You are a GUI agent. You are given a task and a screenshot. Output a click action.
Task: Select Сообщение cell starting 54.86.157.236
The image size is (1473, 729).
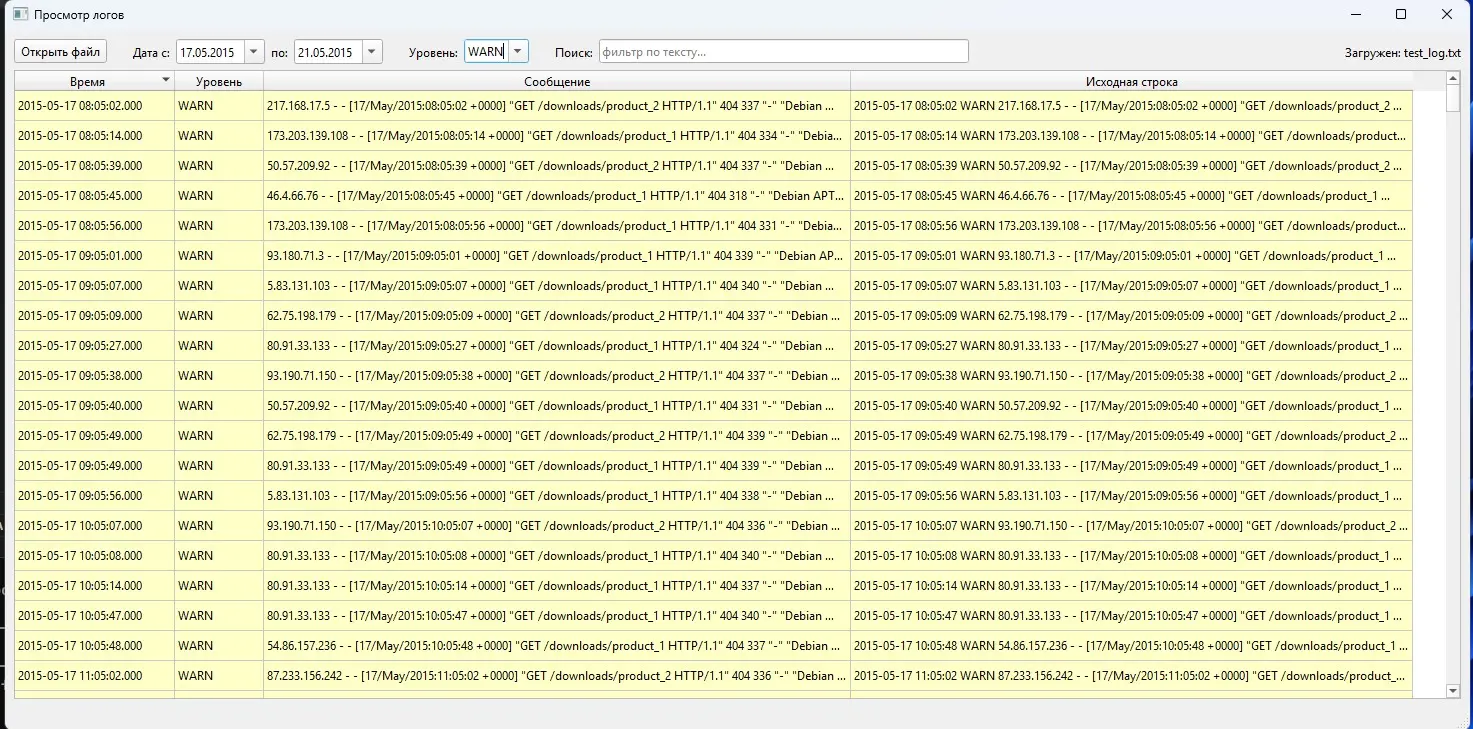557,646
